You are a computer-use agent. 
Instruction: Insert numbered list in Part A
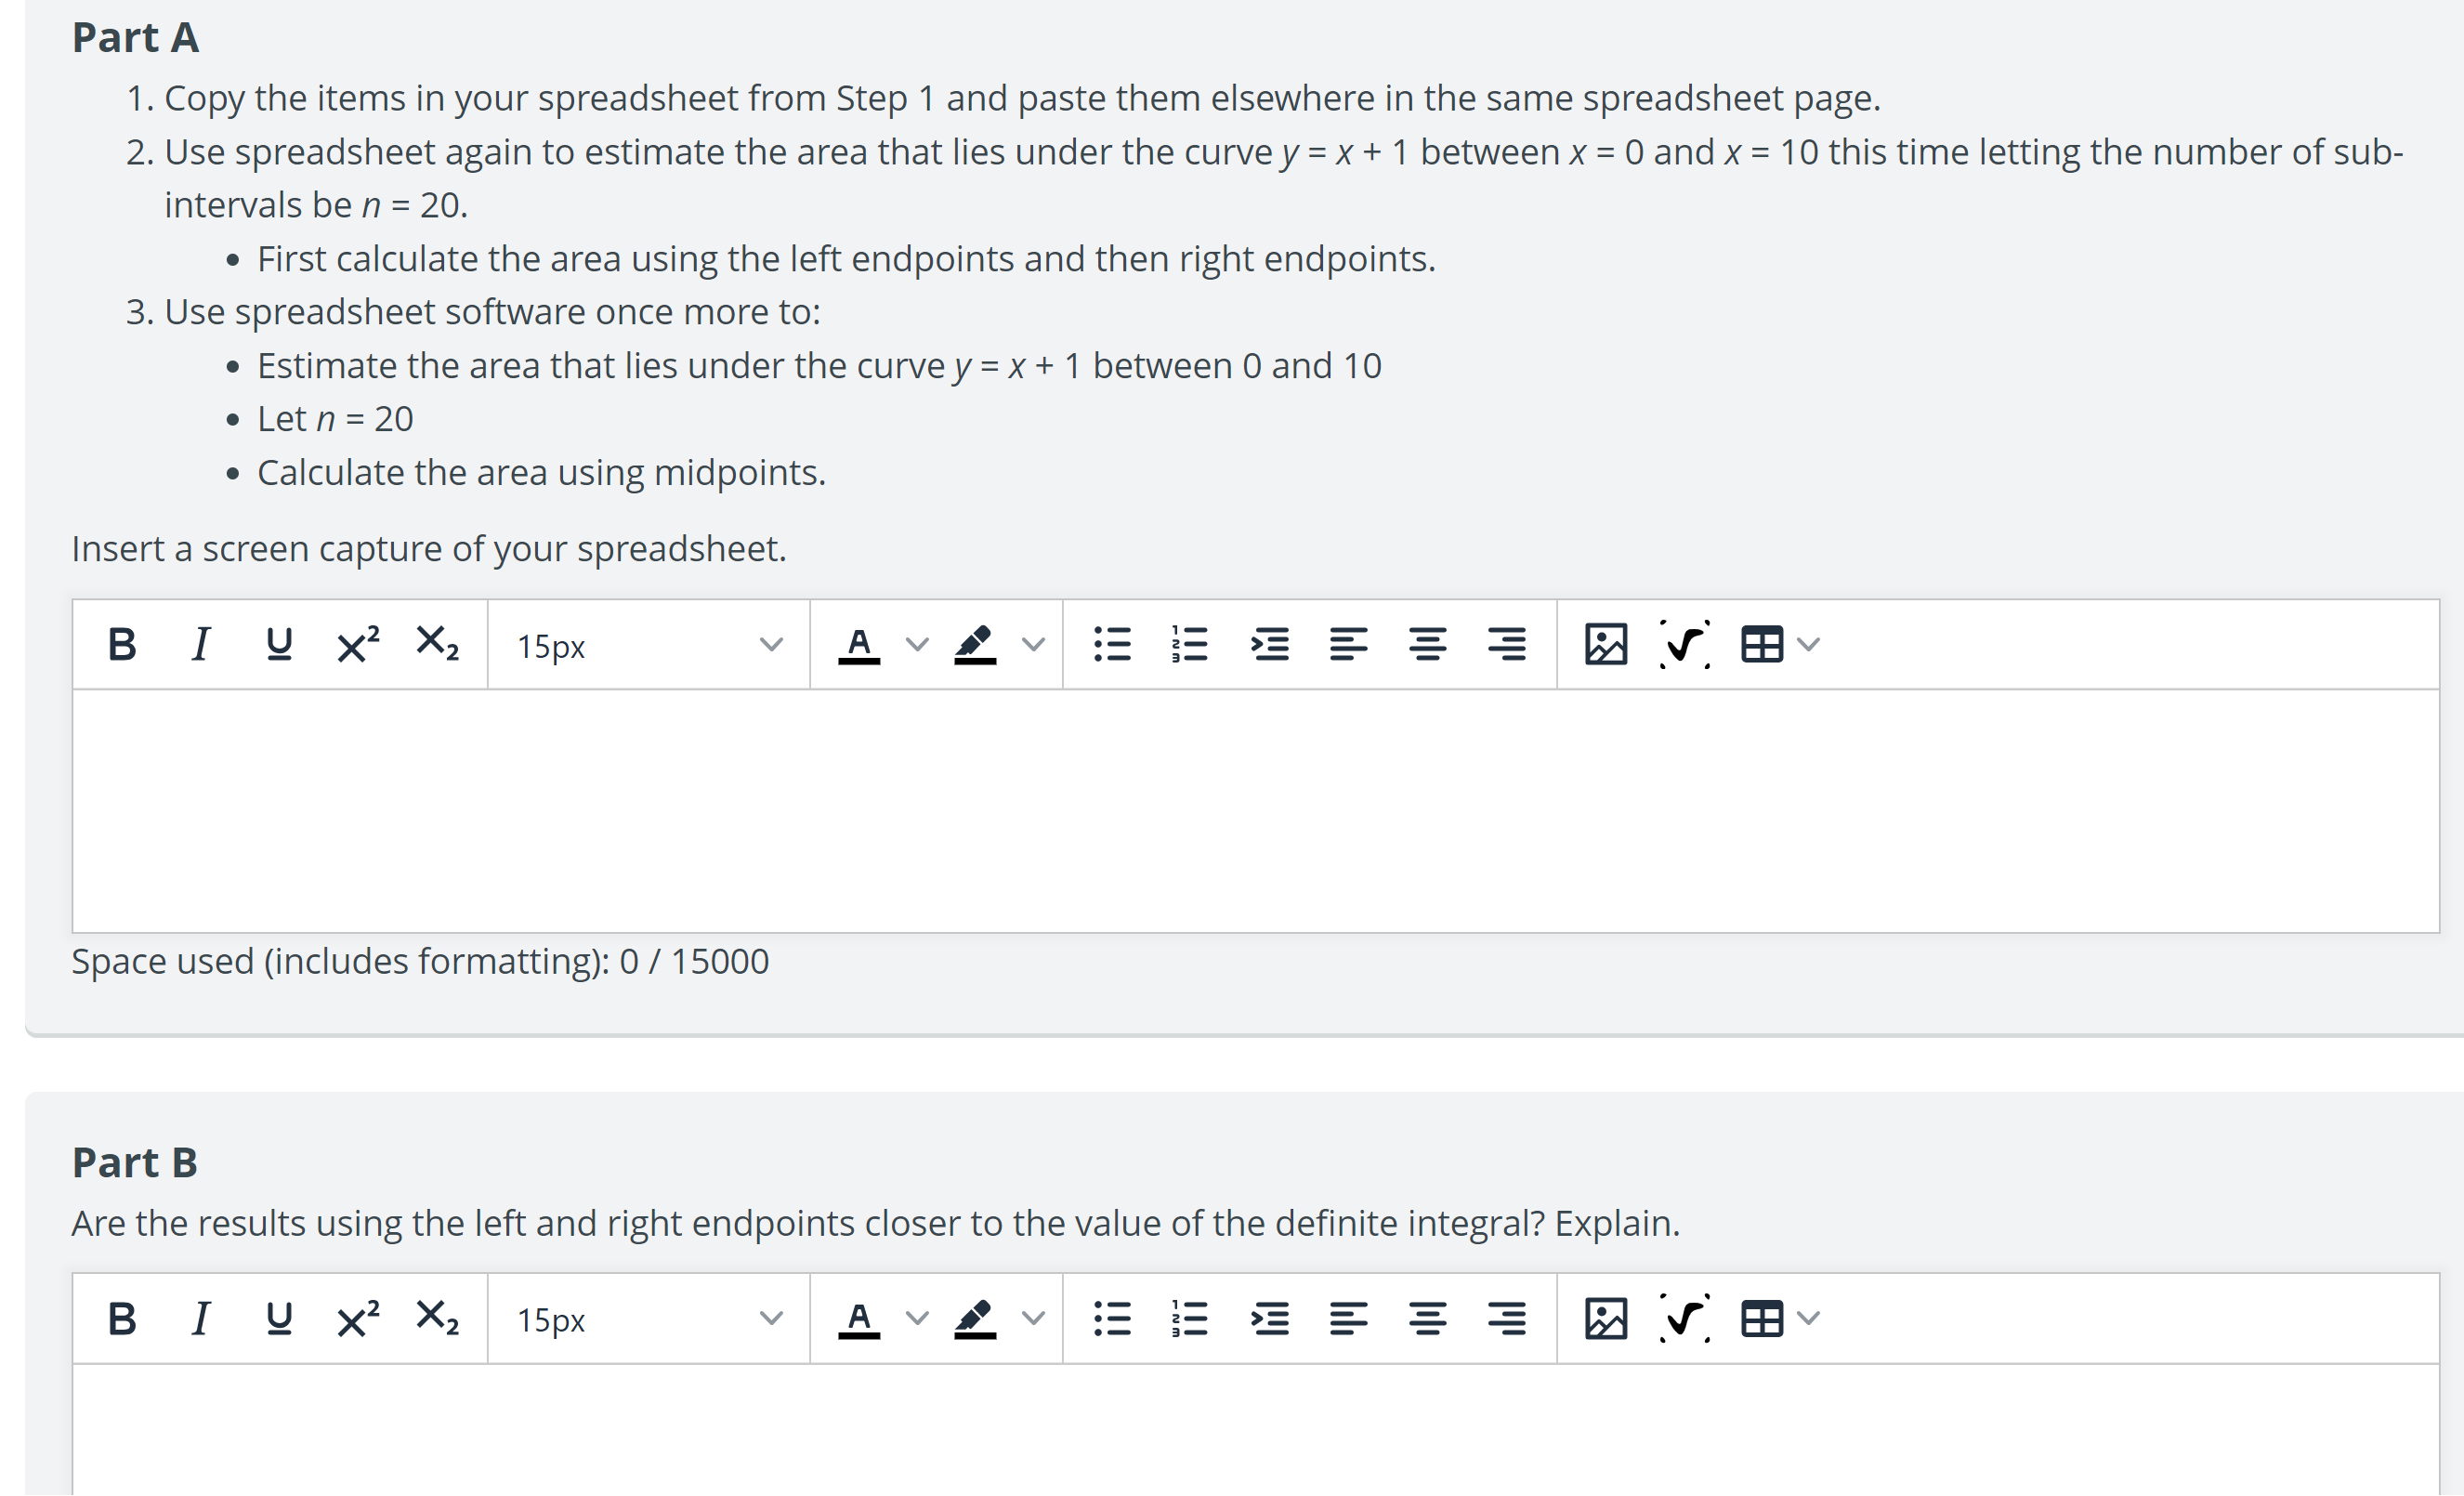coord(1190,645)
